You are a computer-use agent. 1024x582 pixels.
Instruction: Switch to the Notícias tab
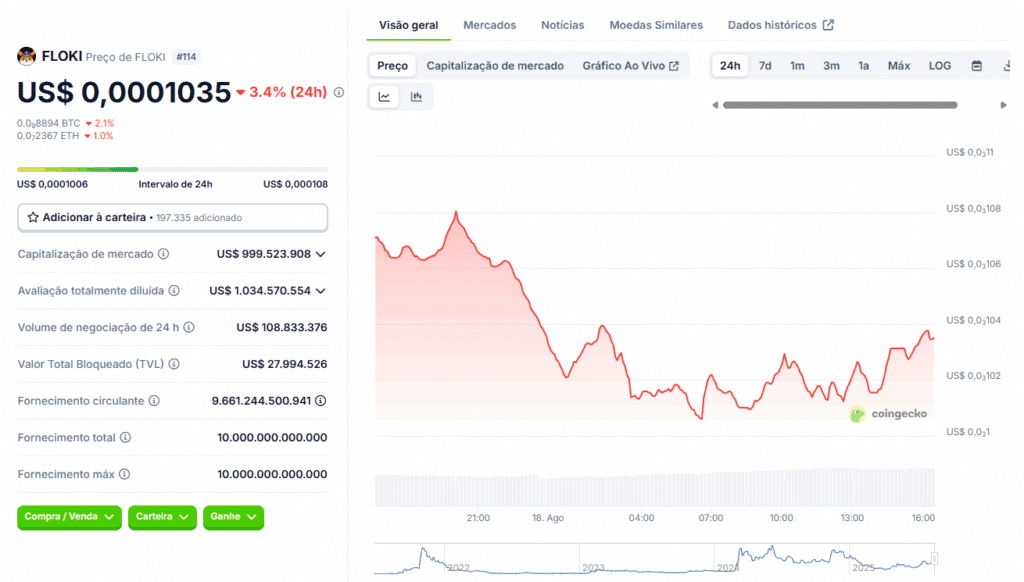pos(562,25)
